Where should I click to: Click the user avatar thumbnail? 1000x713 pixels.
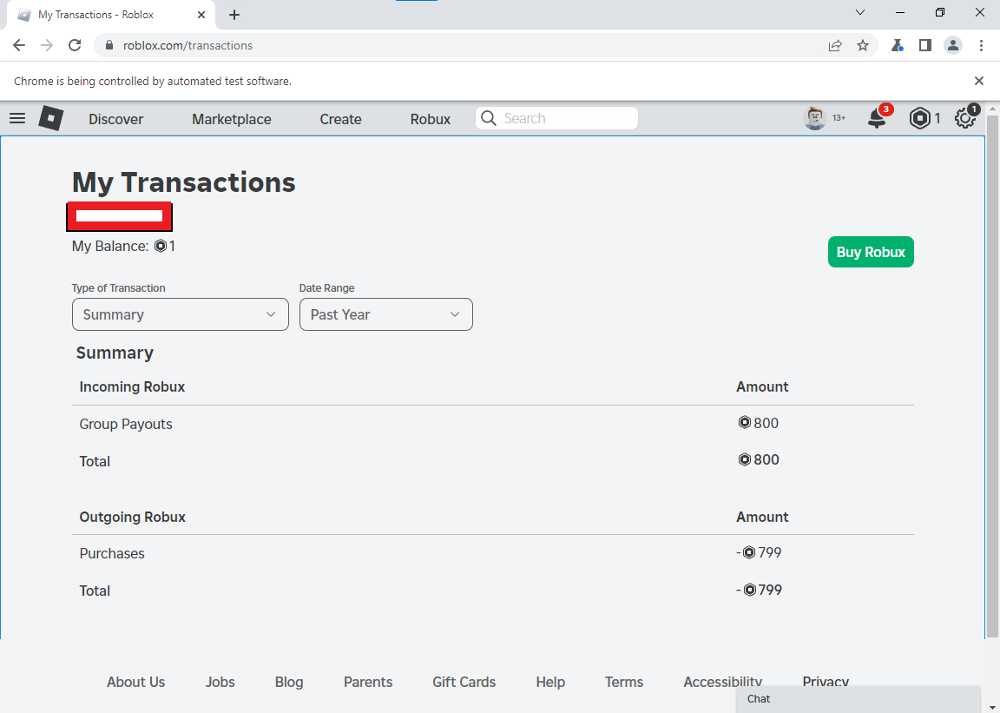click(815, 118)
